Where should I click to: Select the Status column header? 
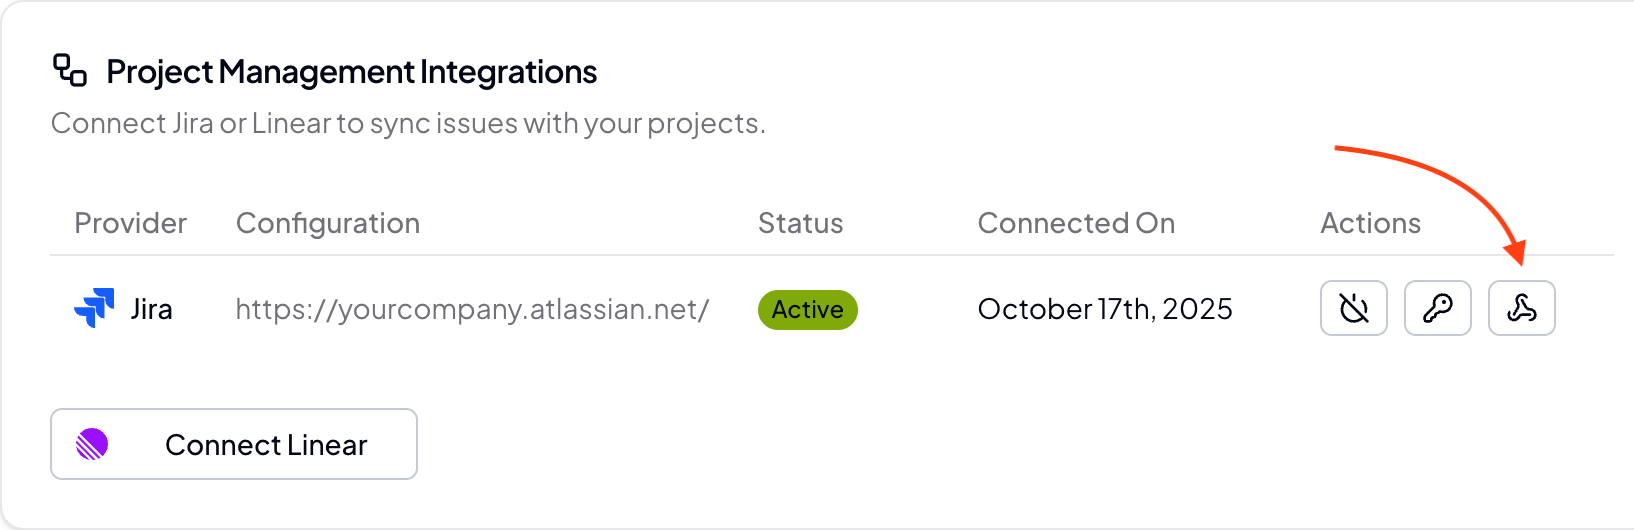click(x=800, y=223)
